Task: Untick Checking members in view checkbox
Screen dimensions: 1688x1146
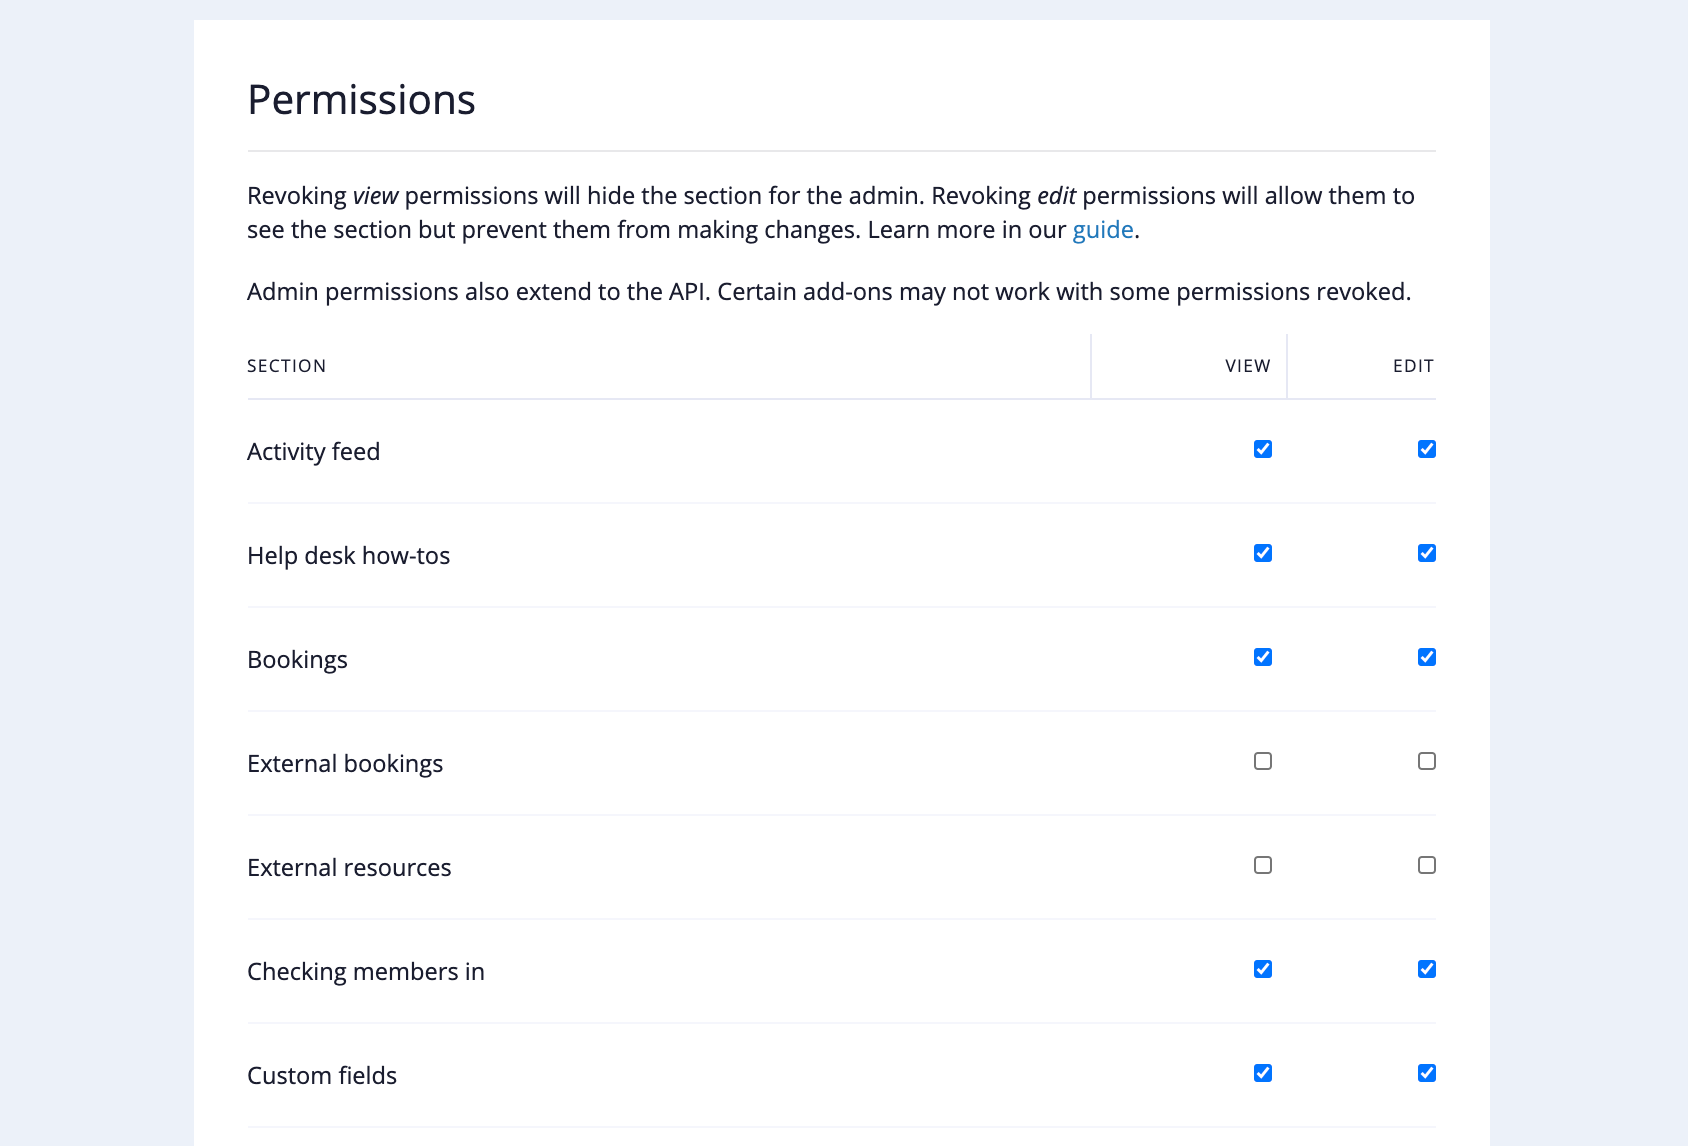Action: tap(1263, 969)
